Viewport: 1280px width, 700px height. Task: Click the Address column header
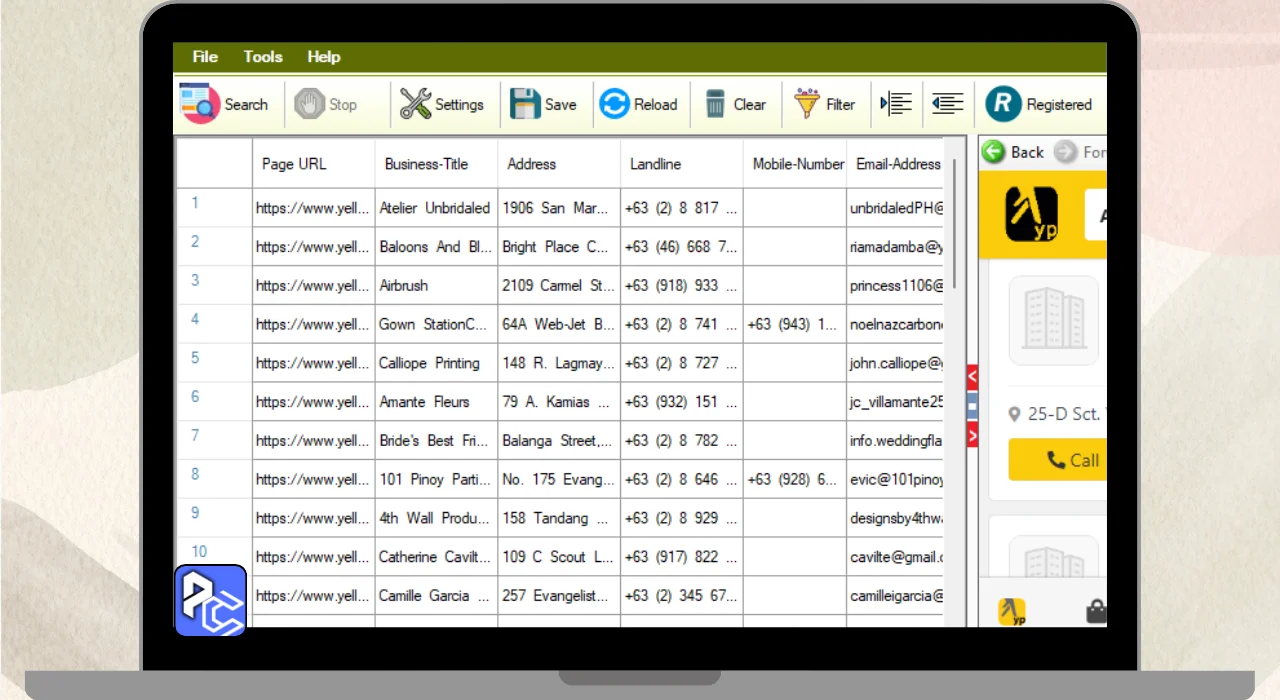pos(559,164)
